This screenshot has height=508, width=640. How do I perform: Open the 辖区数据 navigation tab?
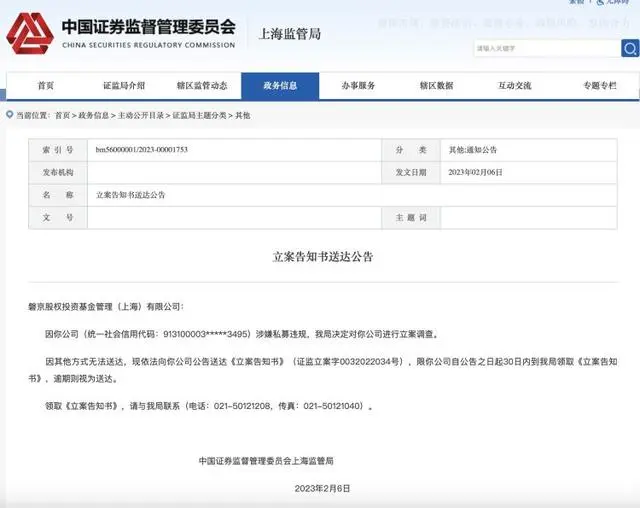point(436,86)
